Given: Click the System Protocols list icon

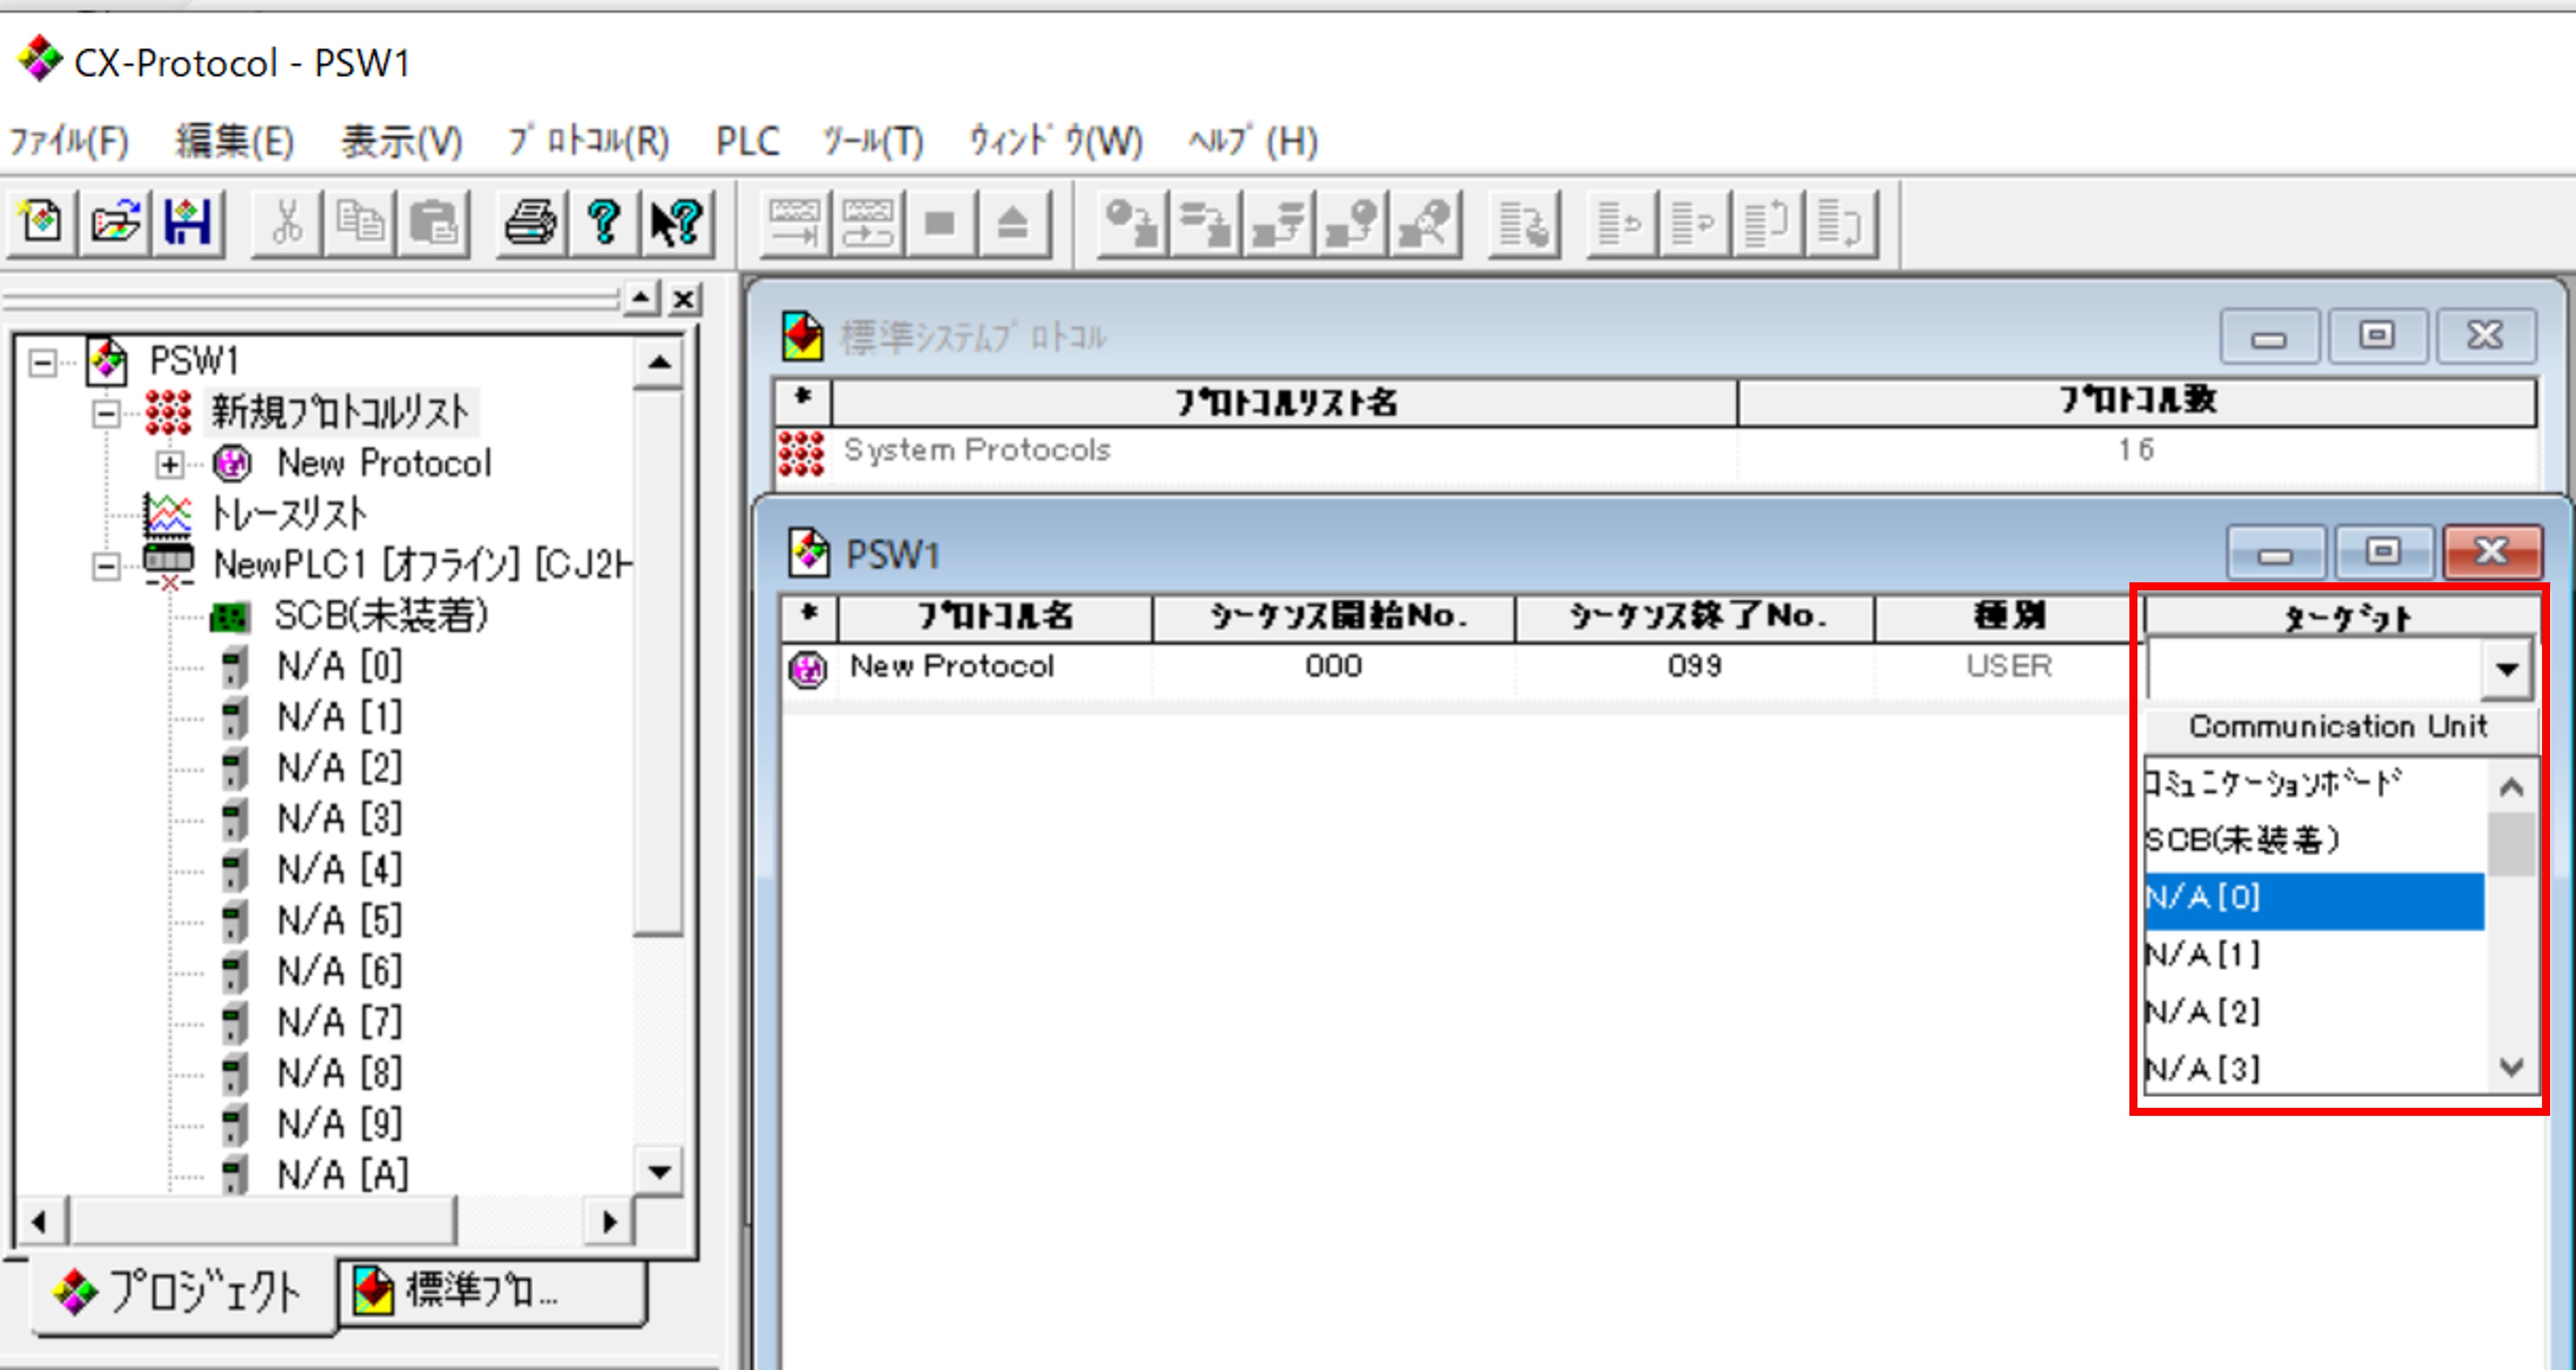Looking at the screenshot, I should (801, 453).
